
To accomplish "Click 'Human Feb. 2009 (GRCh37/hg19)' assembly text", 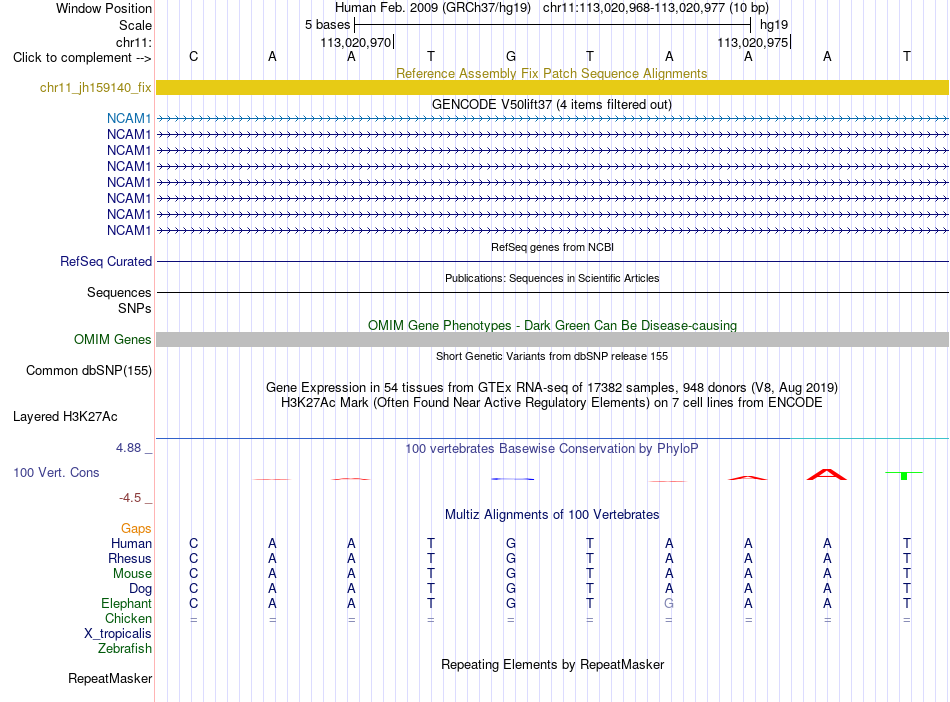I will [x=433, y=8].
